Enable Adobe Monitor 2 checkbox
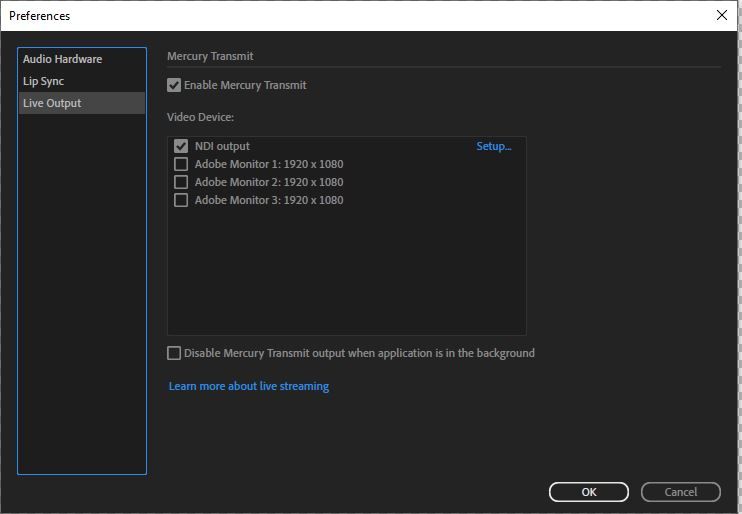Screen dimensions: 742x514 pyautogui.click(x=181, y=182)
